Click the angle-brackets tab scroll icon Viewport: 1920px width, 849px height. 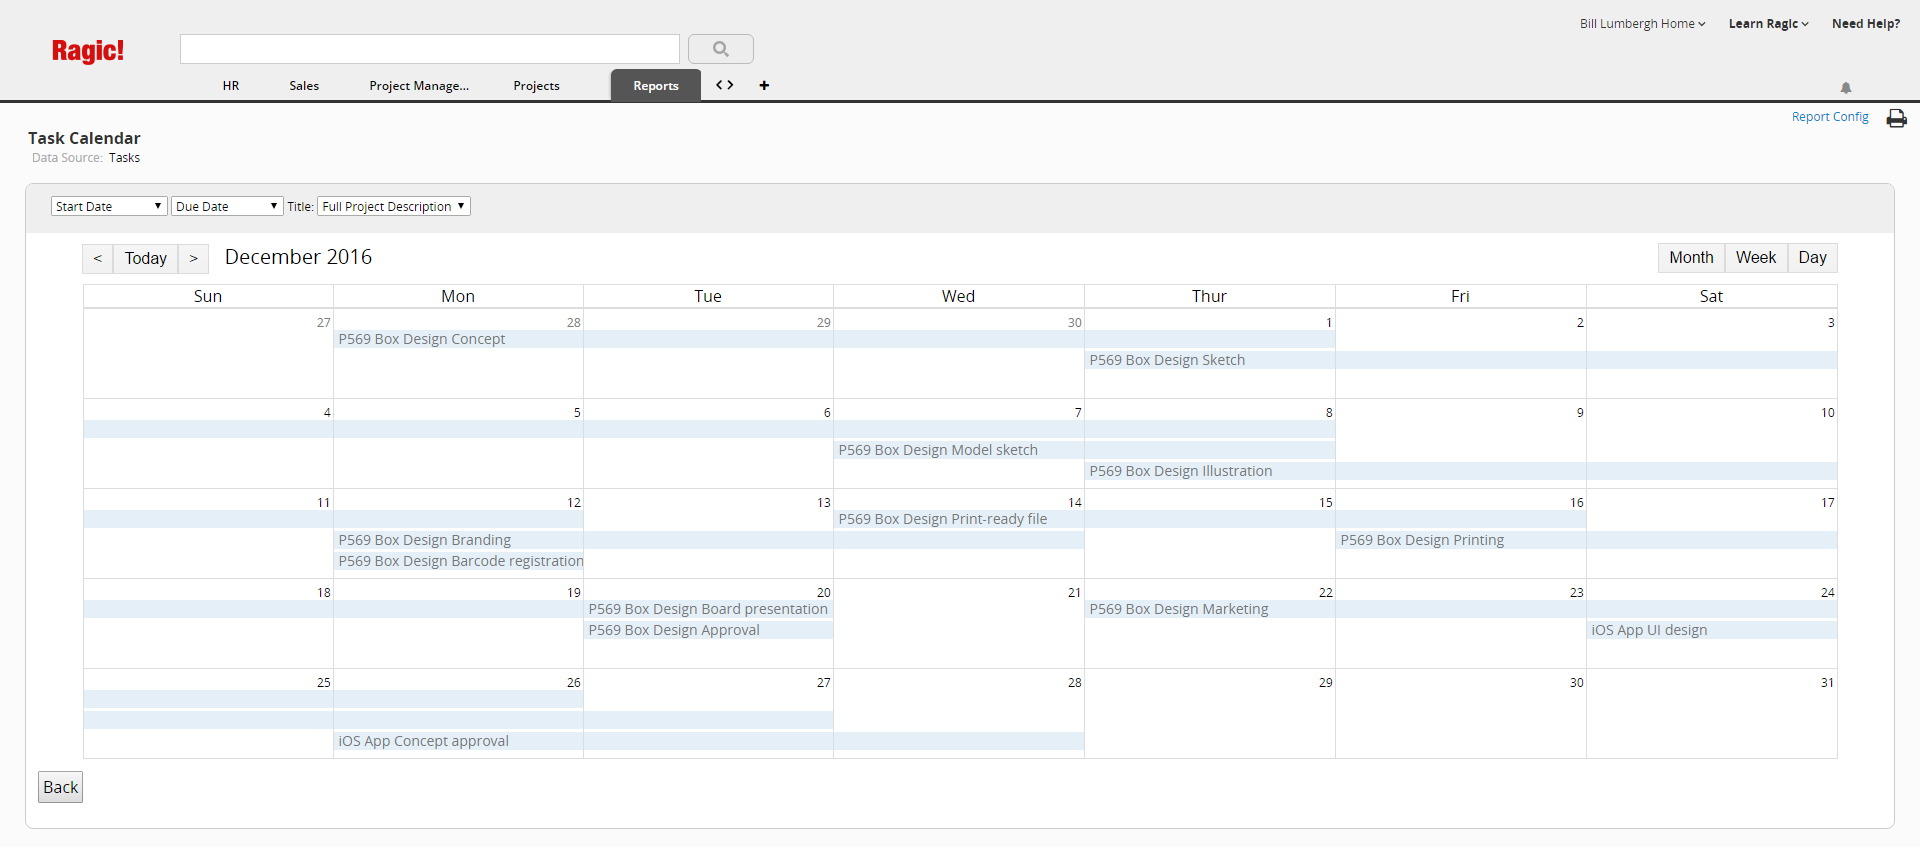[725, 86]
